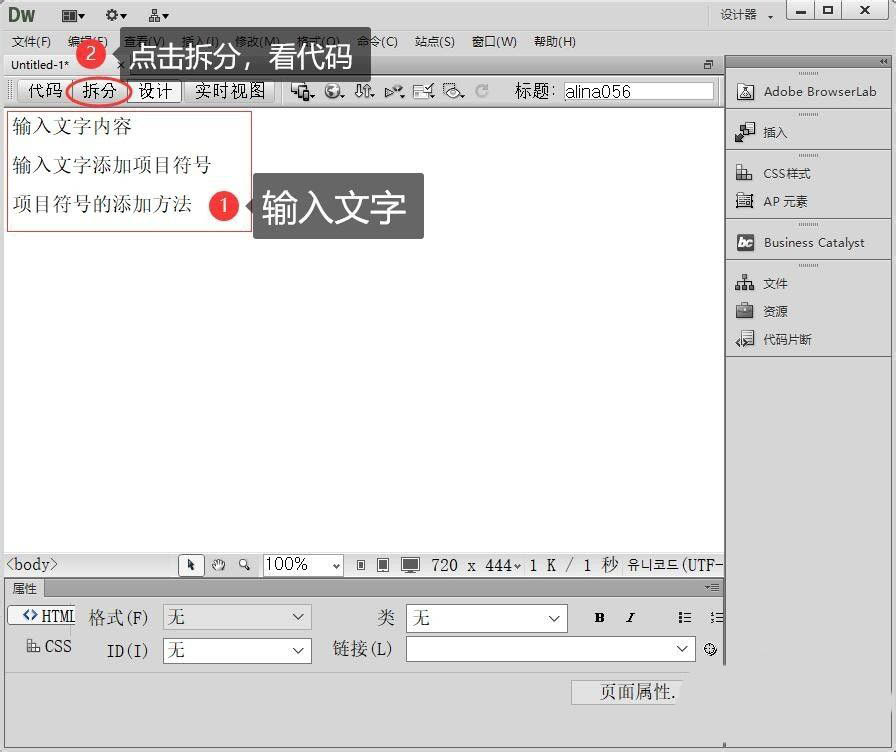Open Multiscreen preview in the document toolbar
Image resolution: width=896 pixels, height=752 pixels.
pos(300,91)
